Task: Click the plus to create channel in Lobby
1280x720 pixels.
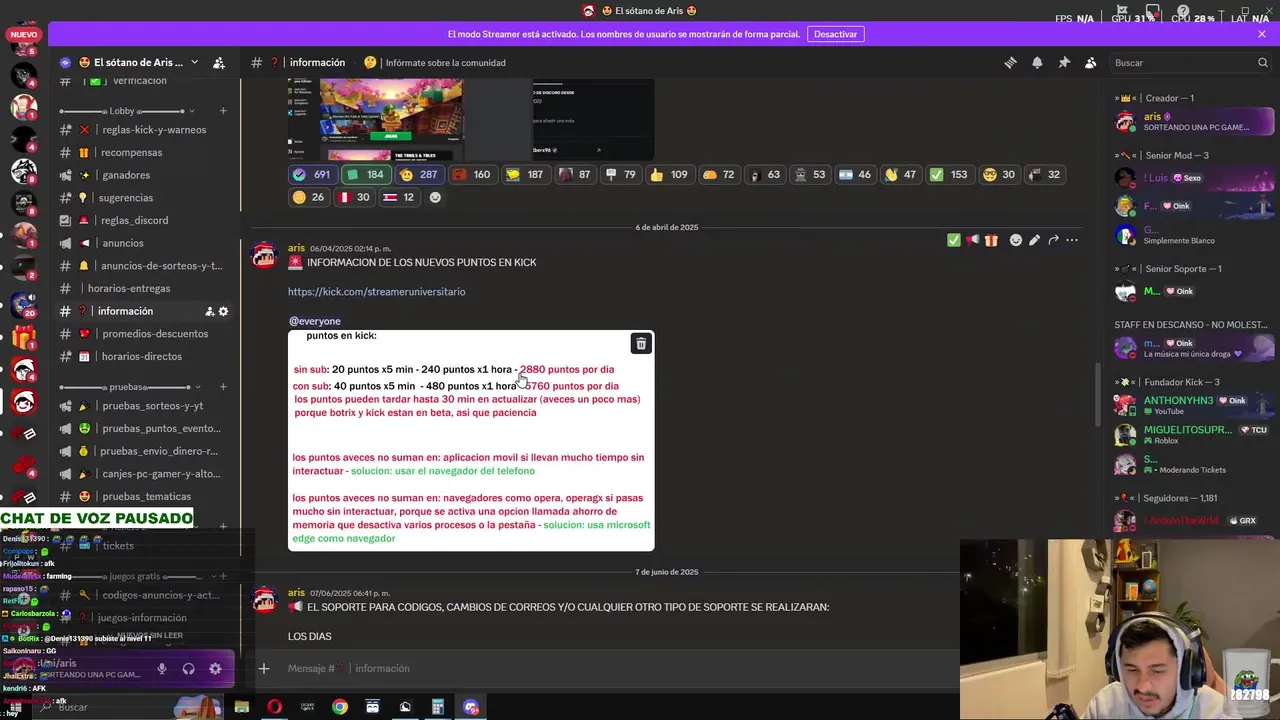Action: pos(223,111)
